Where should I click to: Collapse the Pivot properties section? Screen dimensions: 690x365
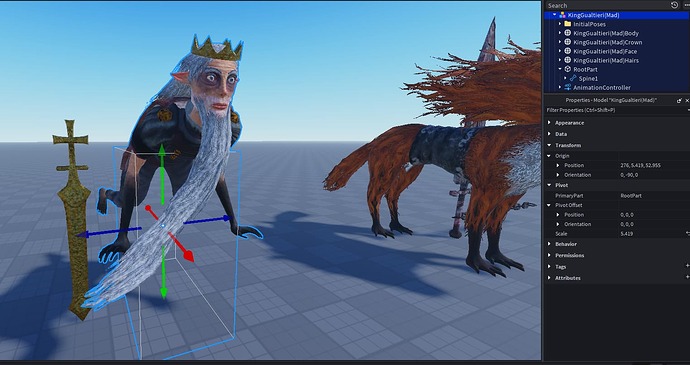pyautogui.click(x=549, y=185)
